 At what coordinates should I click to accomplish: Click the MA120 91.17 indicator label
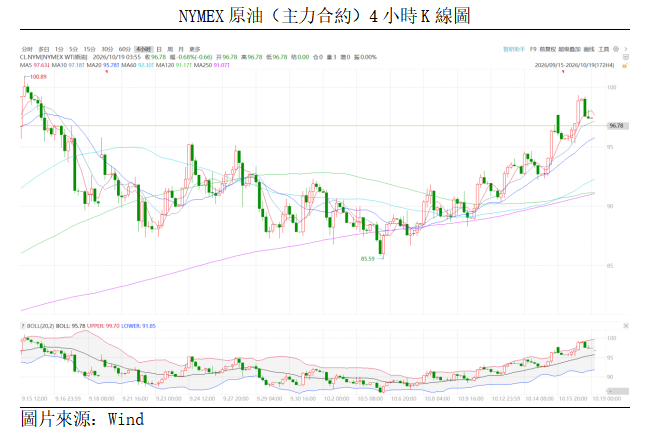point(174,65)
